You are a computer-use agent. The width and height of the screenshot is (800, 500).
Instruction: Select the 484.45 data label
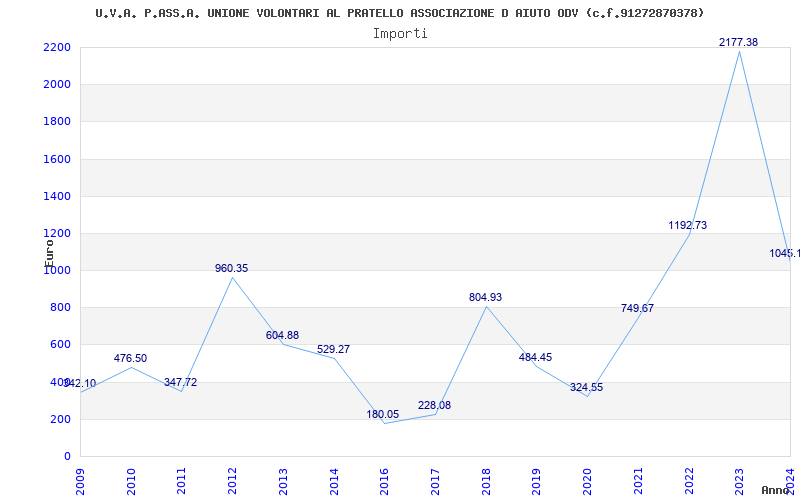coord(535,357)
